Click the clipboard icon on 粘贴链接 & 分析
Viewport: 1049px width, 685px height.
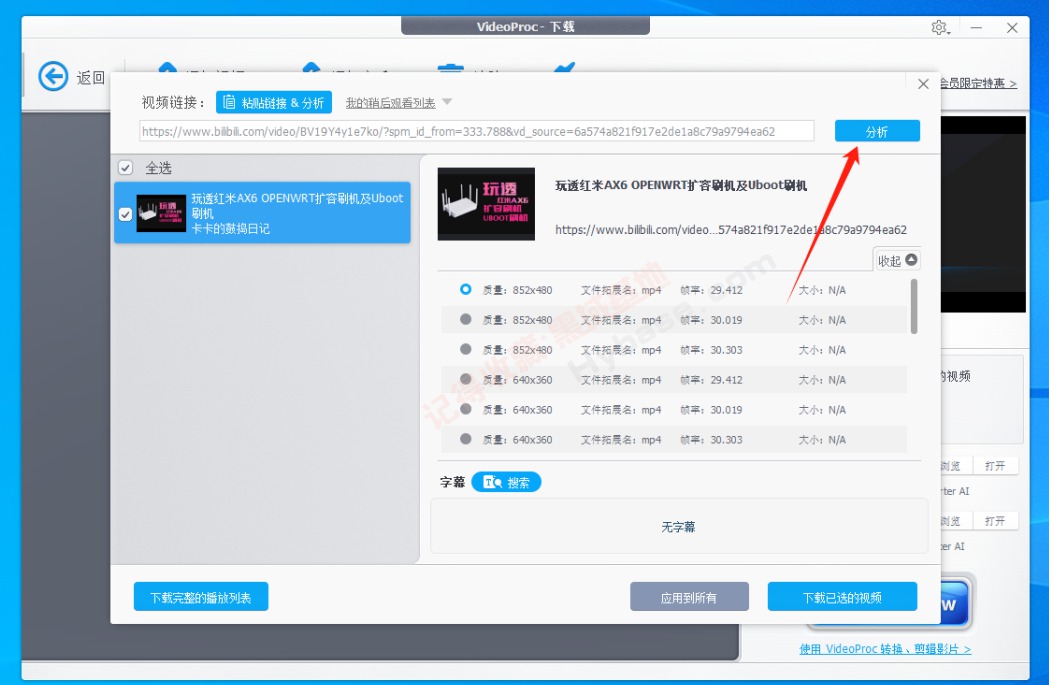click(229, 102)
